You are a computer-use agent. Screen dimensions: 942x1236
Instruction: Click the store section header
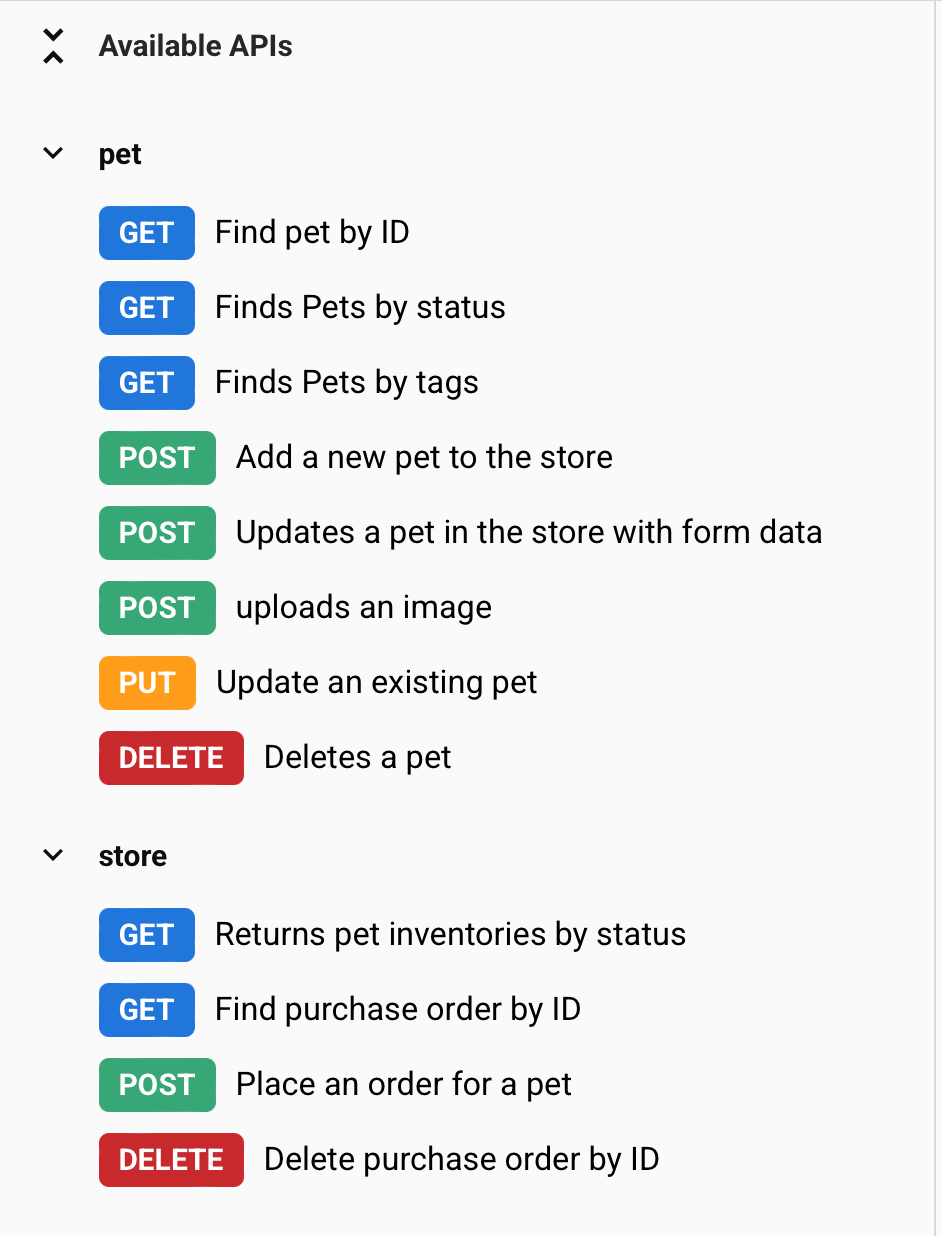click(x=132, y=856)
